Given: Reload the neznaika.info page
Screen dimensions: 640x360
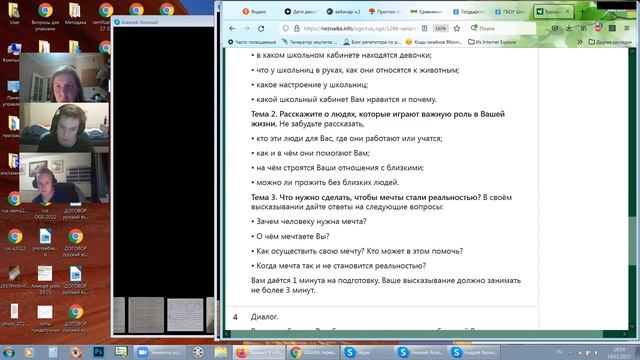Looking at the screenshot, I should [x=261, y=29].
